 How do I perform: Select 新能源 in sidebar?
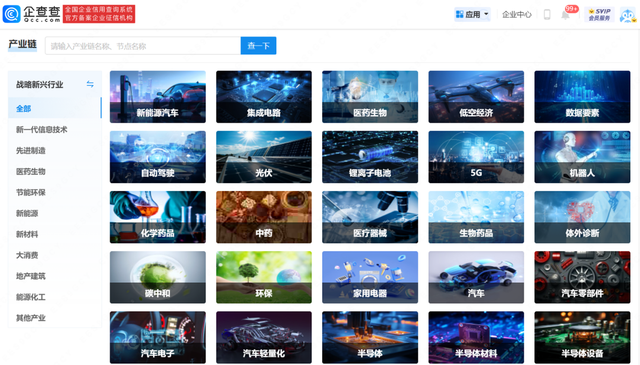click(27, 213)
